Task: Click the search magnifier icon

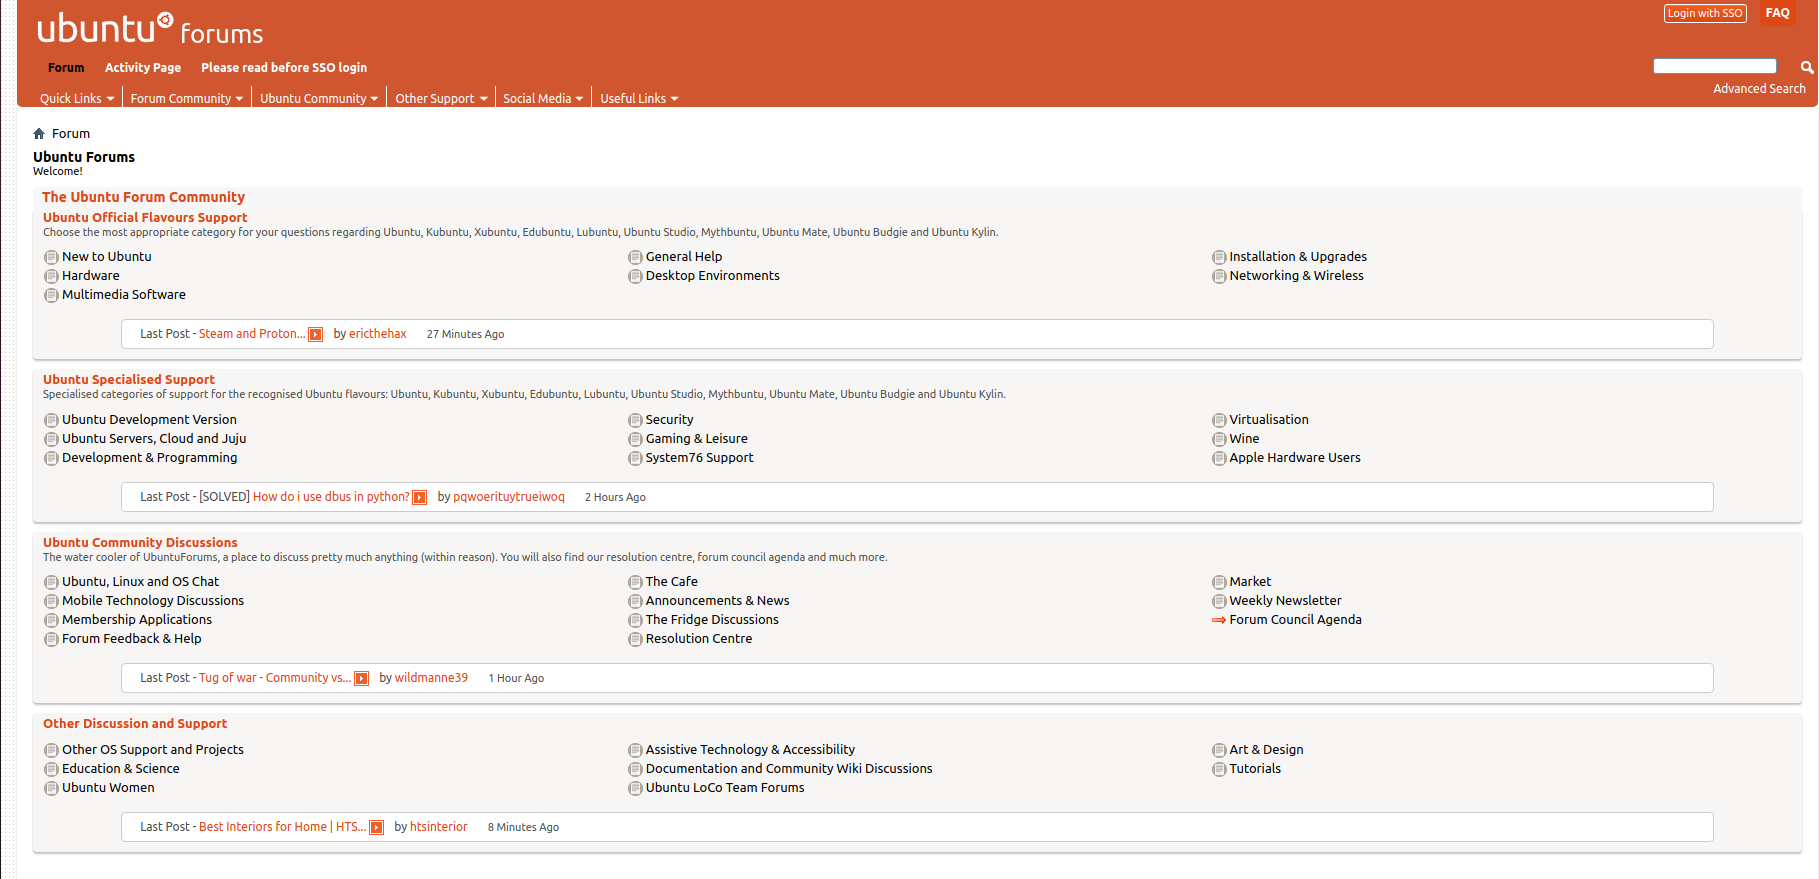Action: click(1806, 67)
